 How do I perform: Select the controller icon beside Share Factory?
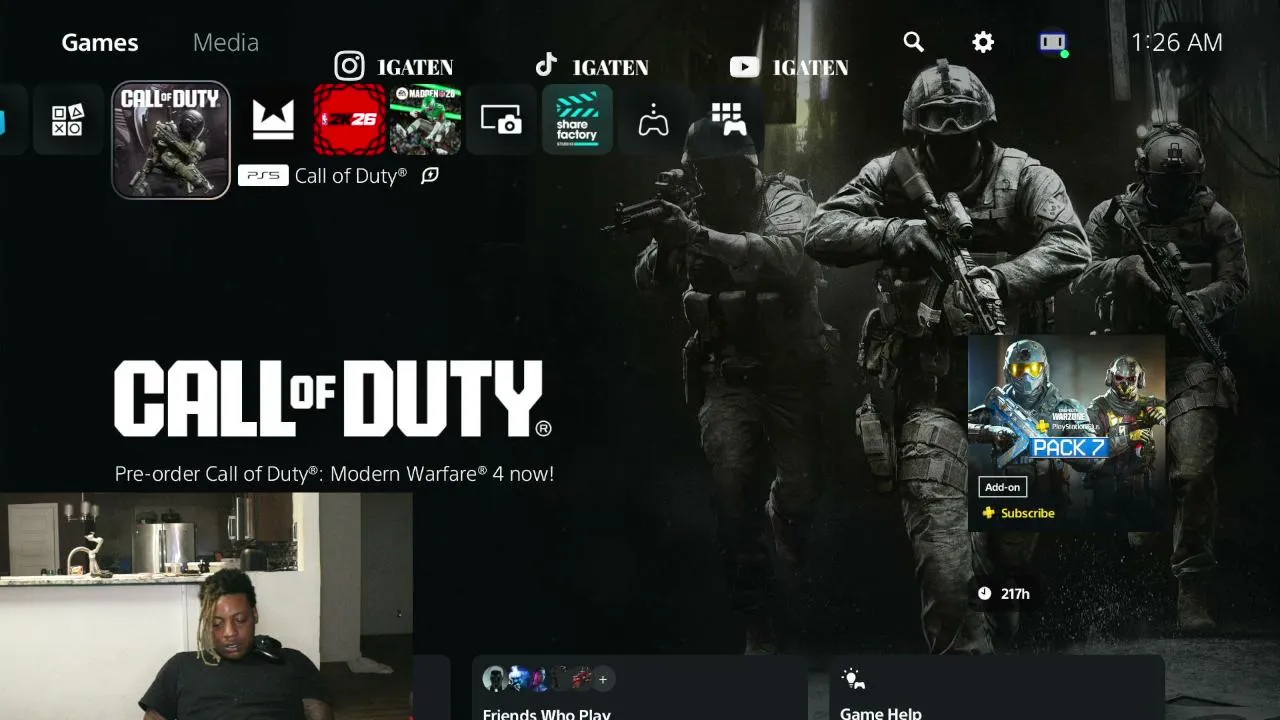tap(653, 120)
